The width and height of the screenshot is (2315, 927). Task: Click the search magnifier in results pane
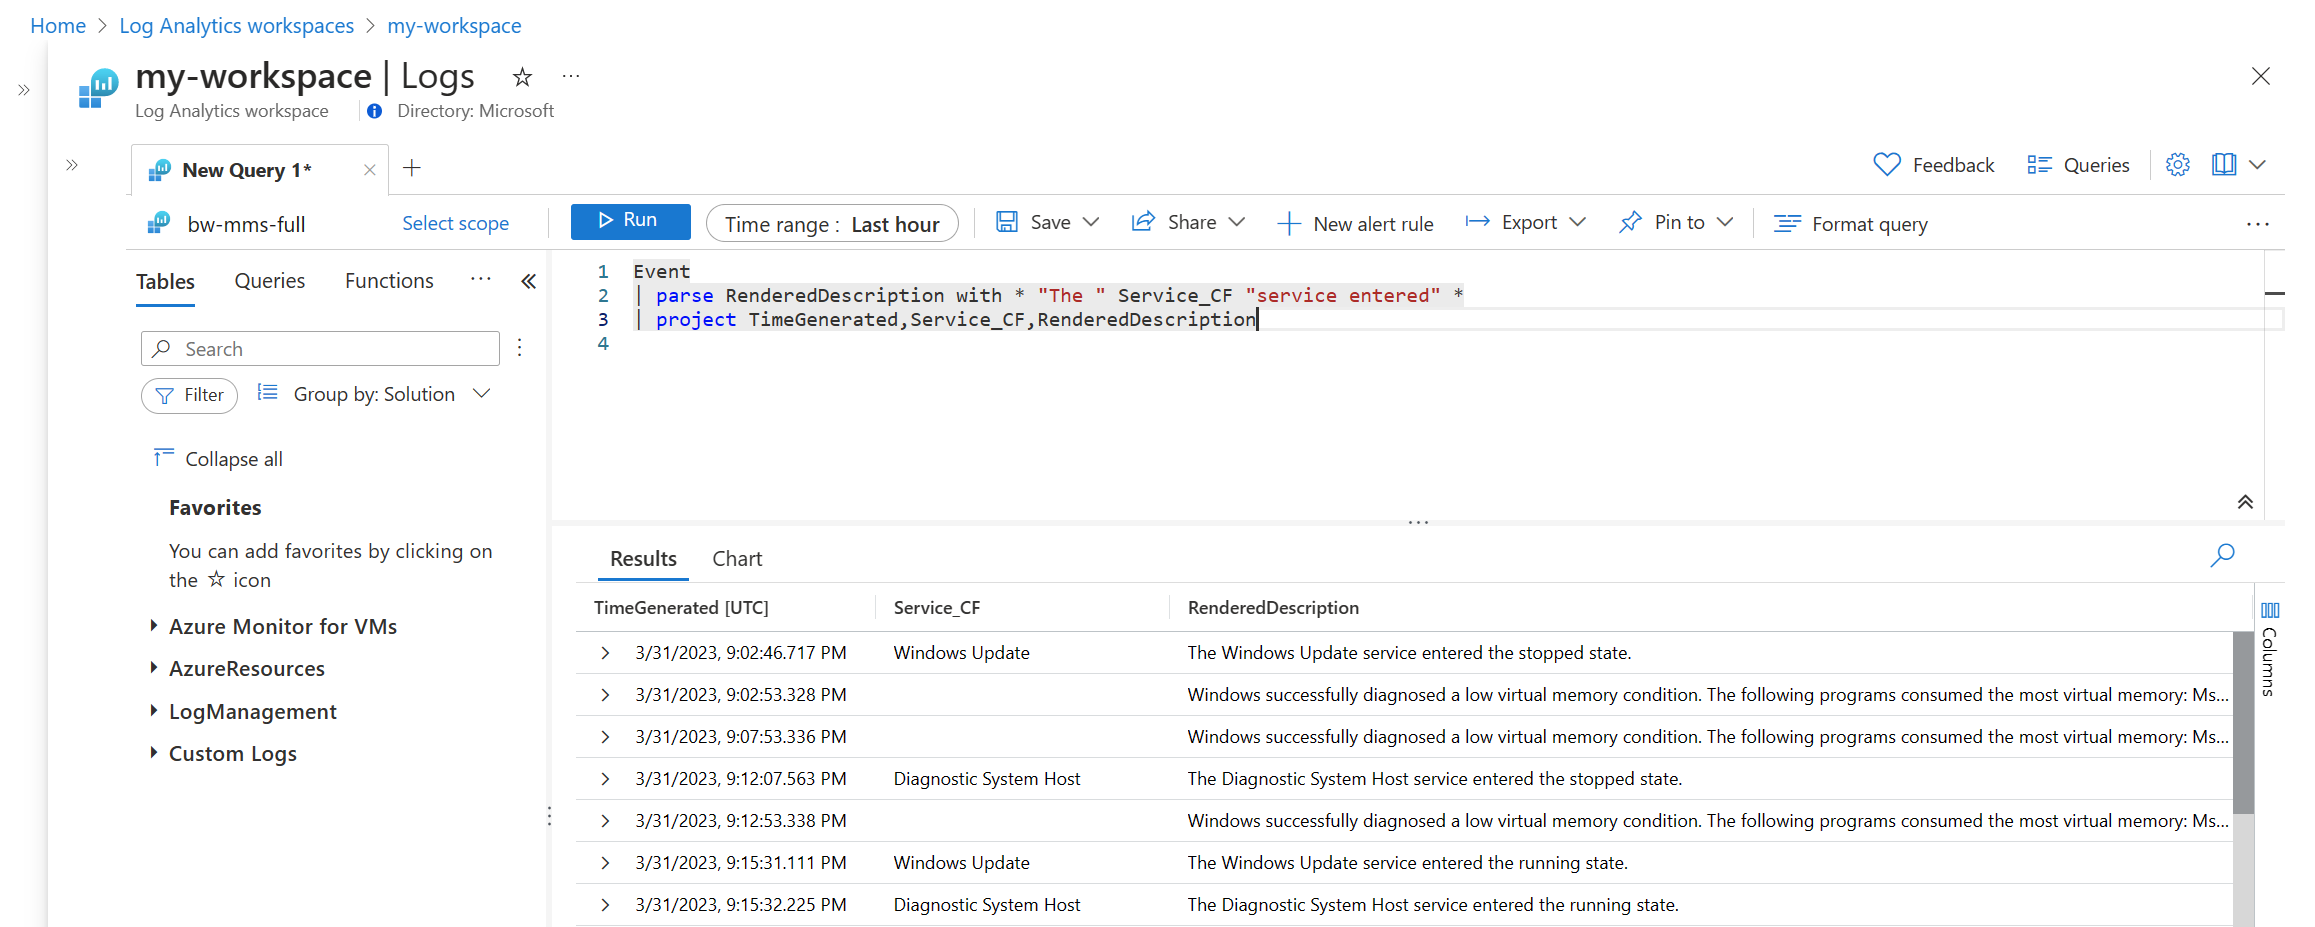coord(2222,555)
